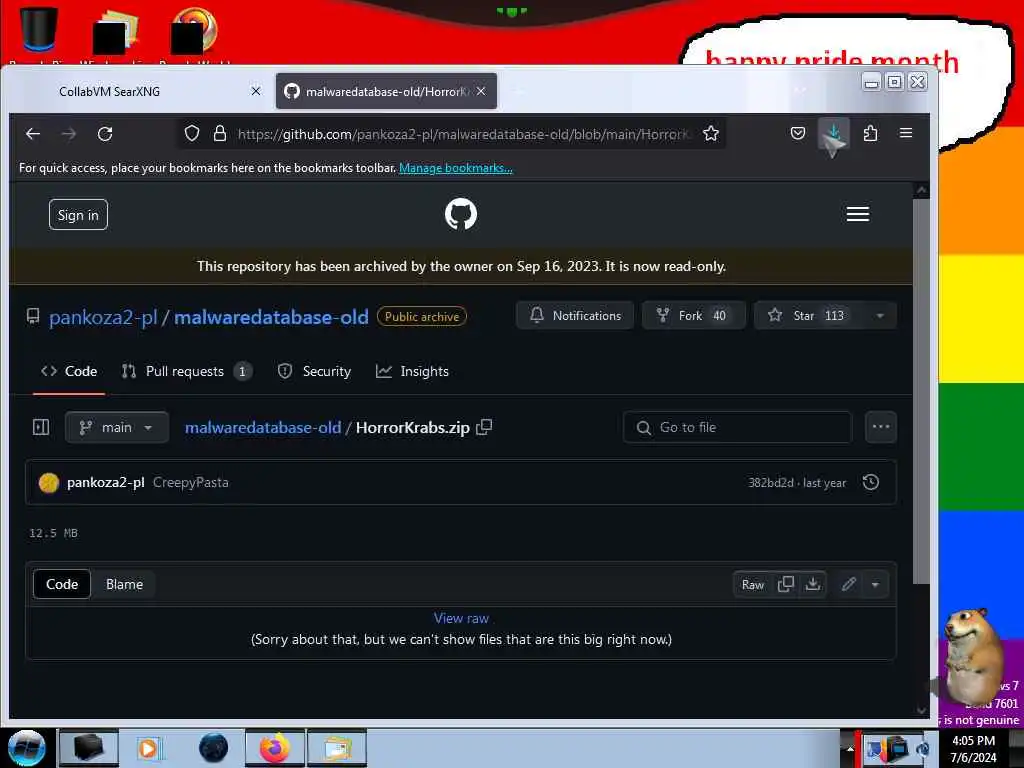Fork the repository with Fork 40
Screen dimensions: 1024x768
point(694,315)
